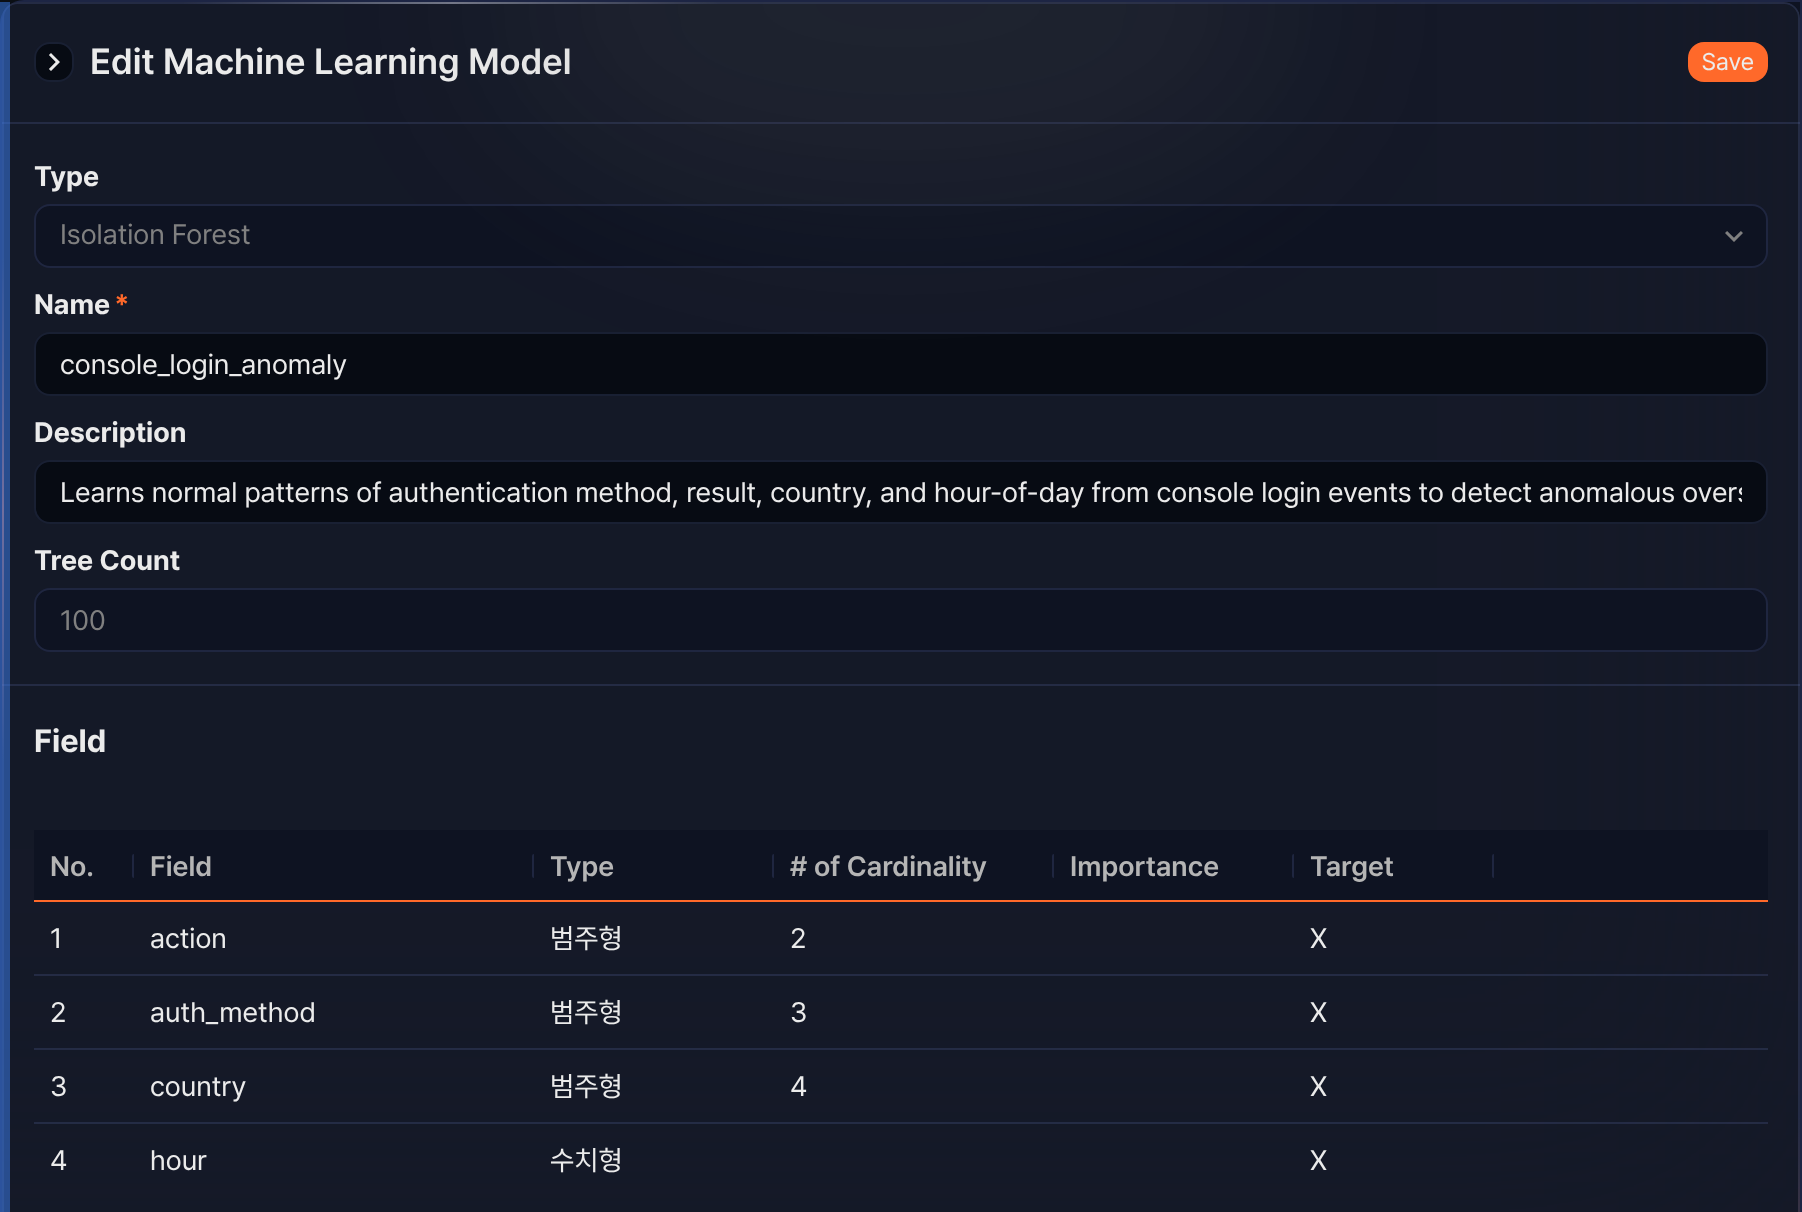Sort by the No. column header
Screen dimensions: 1802x1212
[x=72, y=866]
